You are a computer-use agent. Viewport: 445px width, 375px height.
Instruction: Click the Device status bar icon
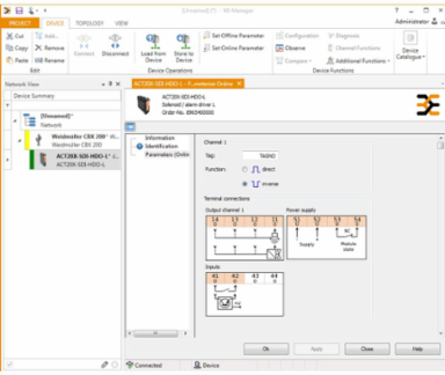[x=197, y=365]
